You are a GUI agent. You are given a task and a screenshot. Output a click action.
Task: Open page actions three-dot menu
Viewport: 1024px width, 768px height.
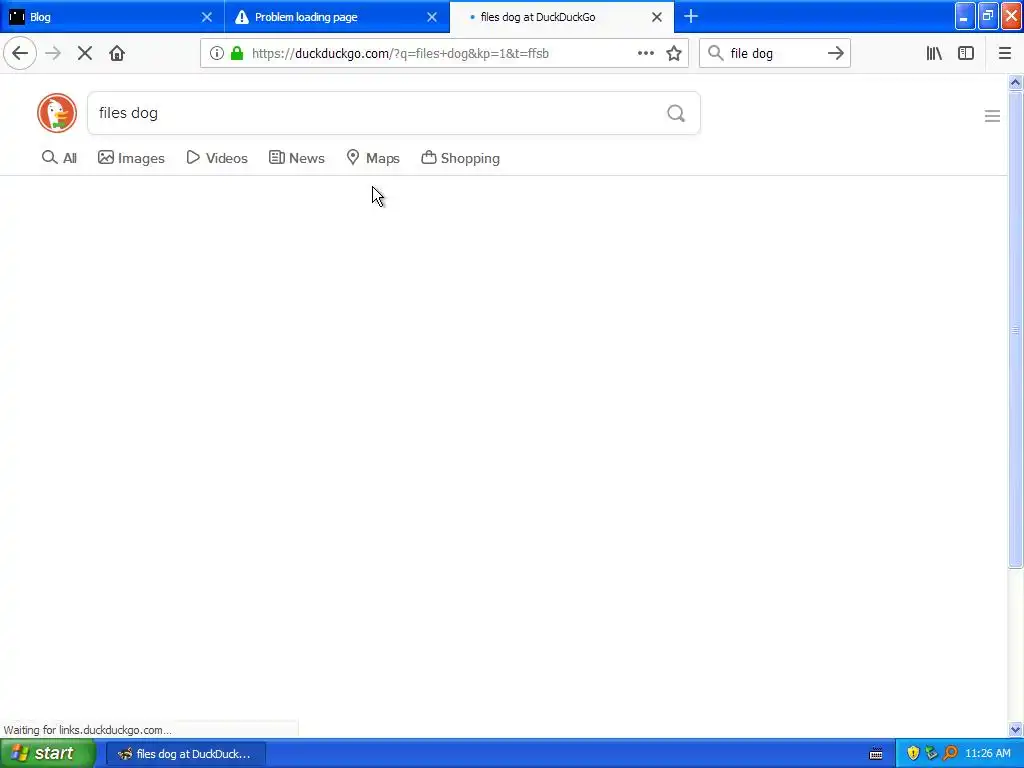point(646,54)
